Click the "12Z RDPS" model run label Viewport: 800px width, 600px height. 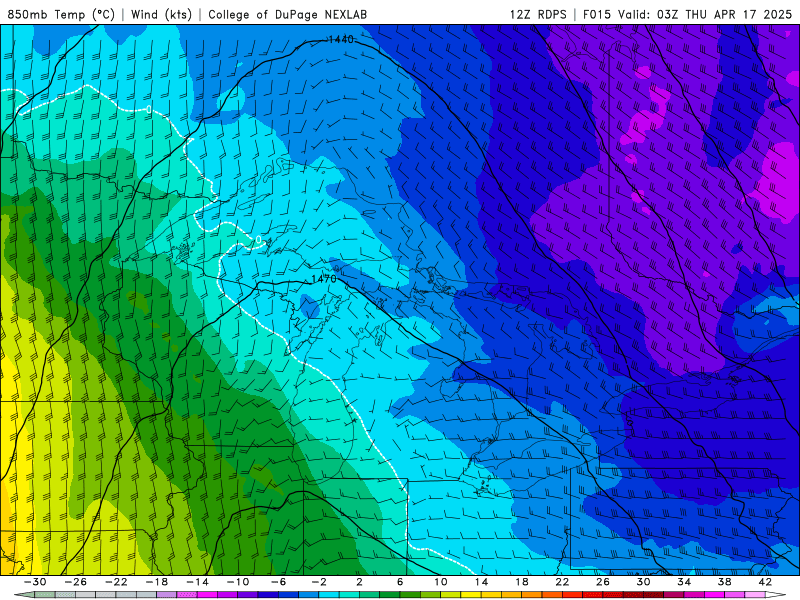point(538,14)
